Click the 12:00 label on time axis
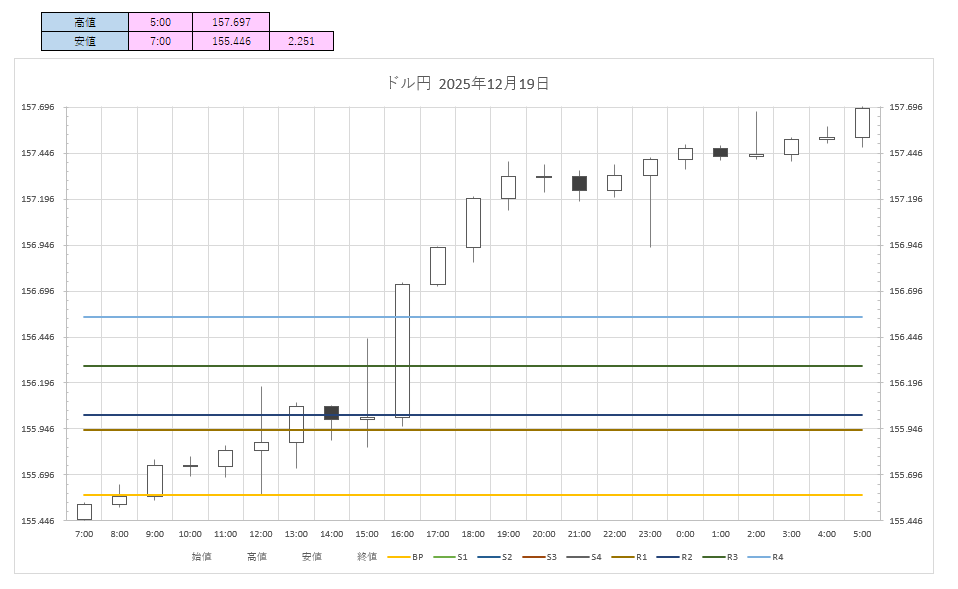Image resolution: width=958 pixels, height=589 pixels. pos(261,535)
